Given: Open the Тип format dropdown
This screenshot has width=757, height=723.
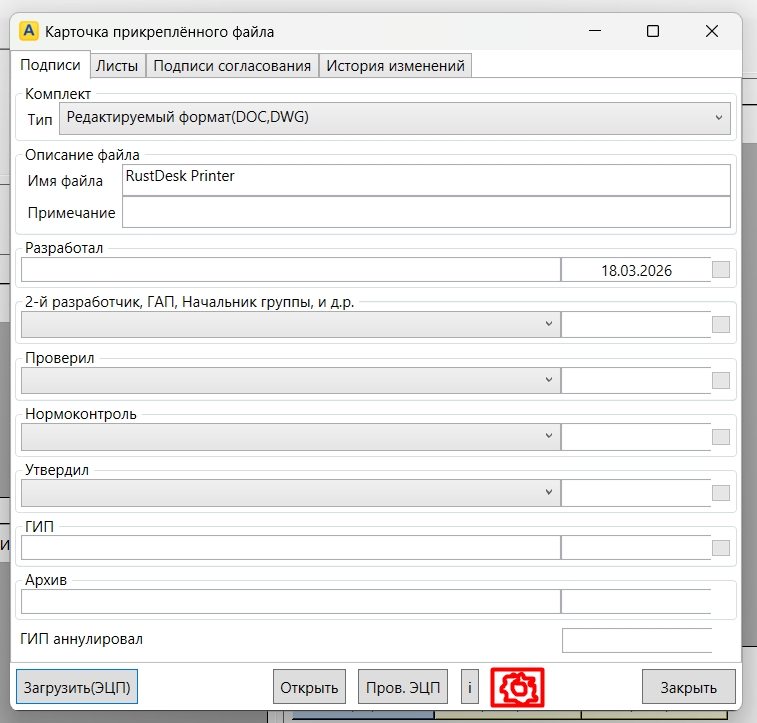Looking at the screenshot, I should pyautogui.click(x=395, y=118).
